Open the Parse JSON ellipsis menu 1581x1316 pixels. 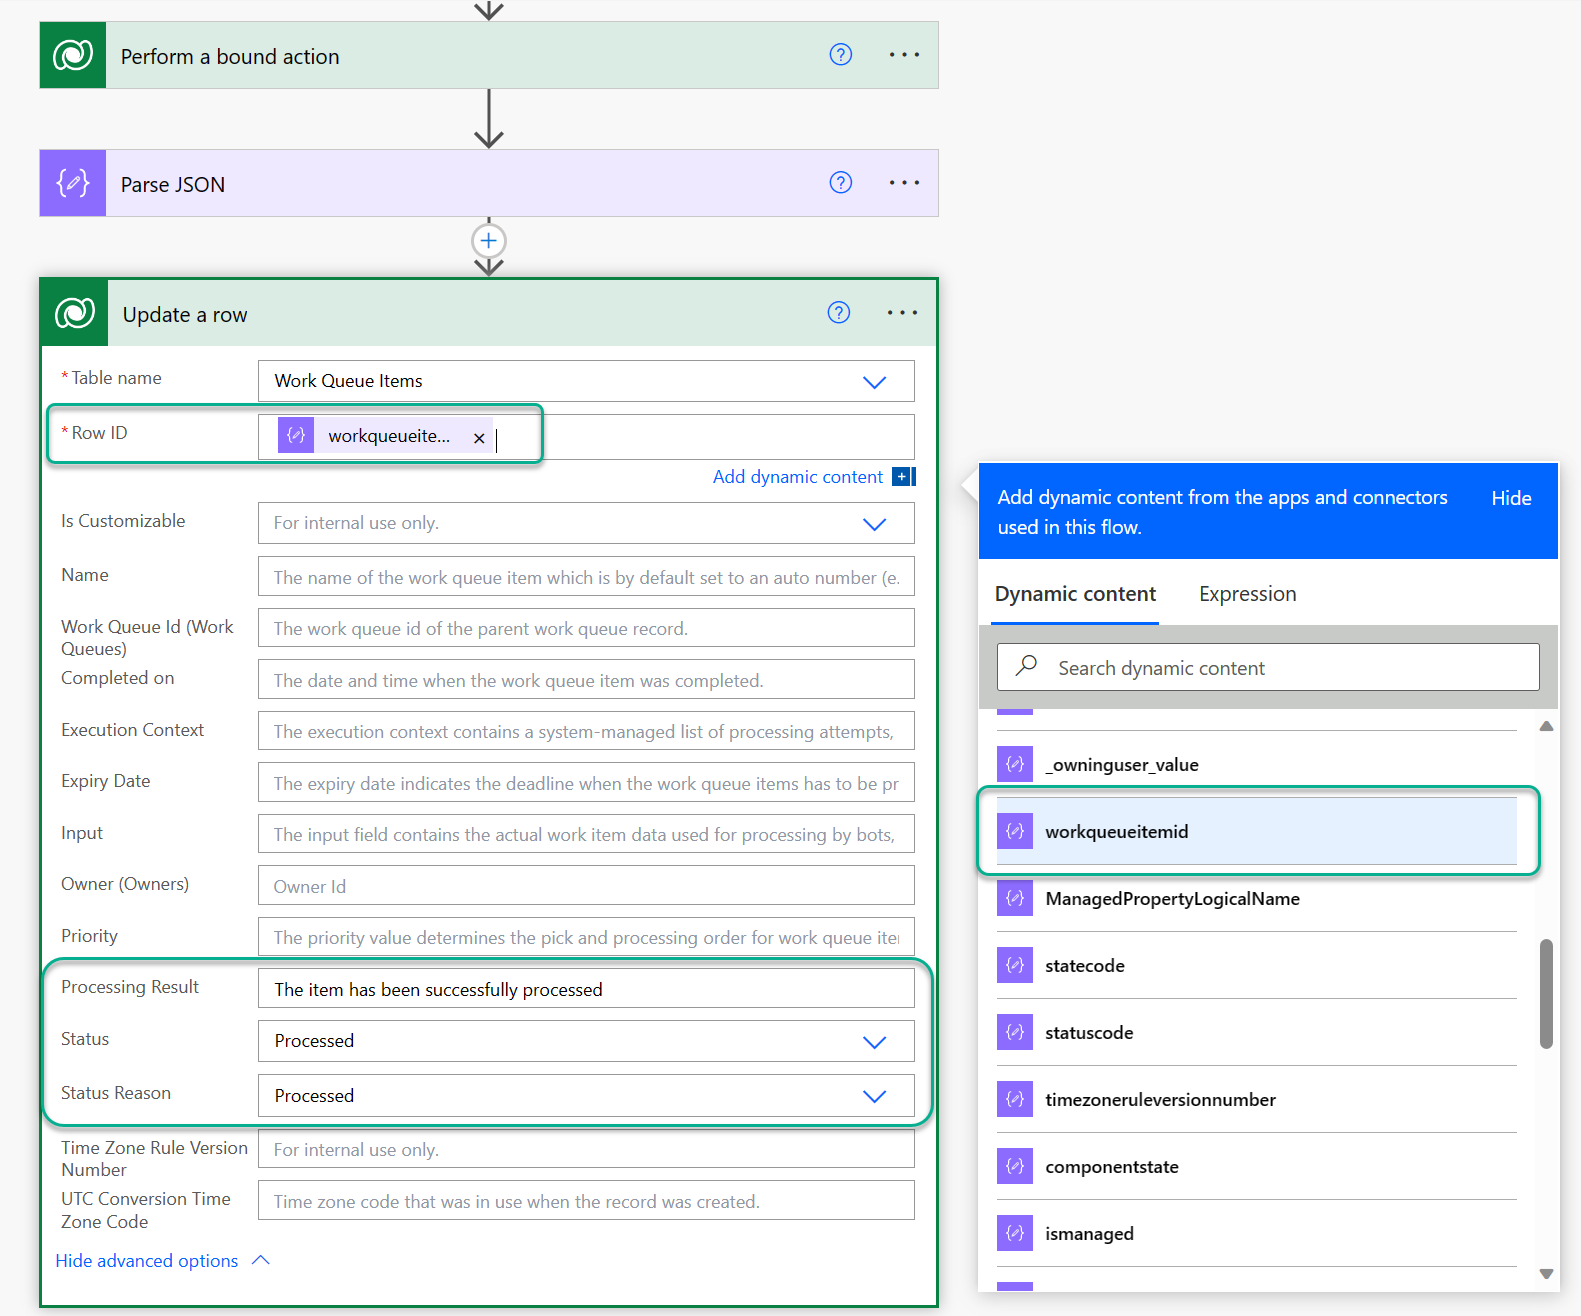[x=904, y=183]
